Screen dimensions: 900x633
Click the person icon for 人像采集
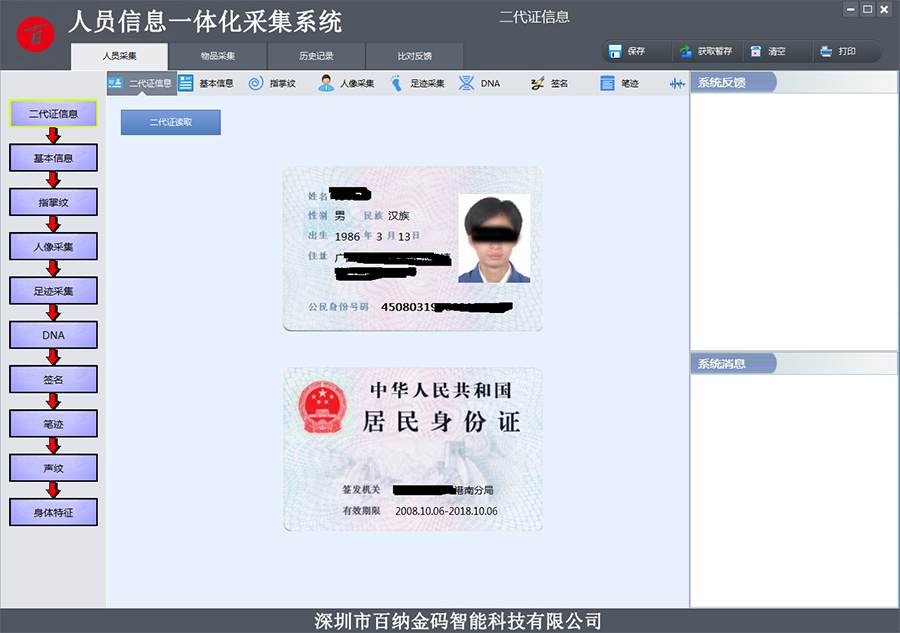coord(325,83)
